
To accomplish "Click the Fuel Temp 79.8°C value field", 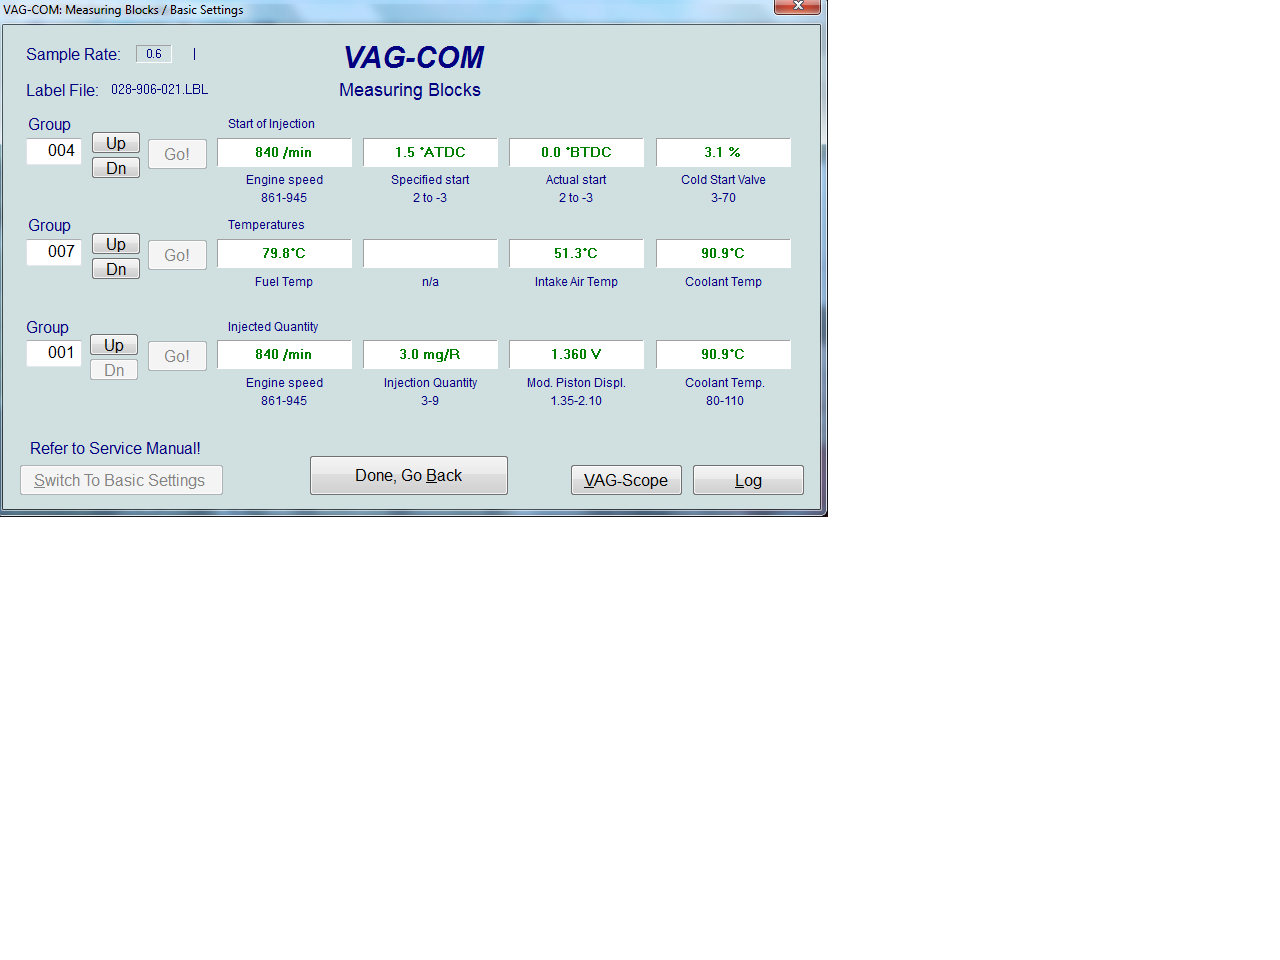I will pos(284,254).
